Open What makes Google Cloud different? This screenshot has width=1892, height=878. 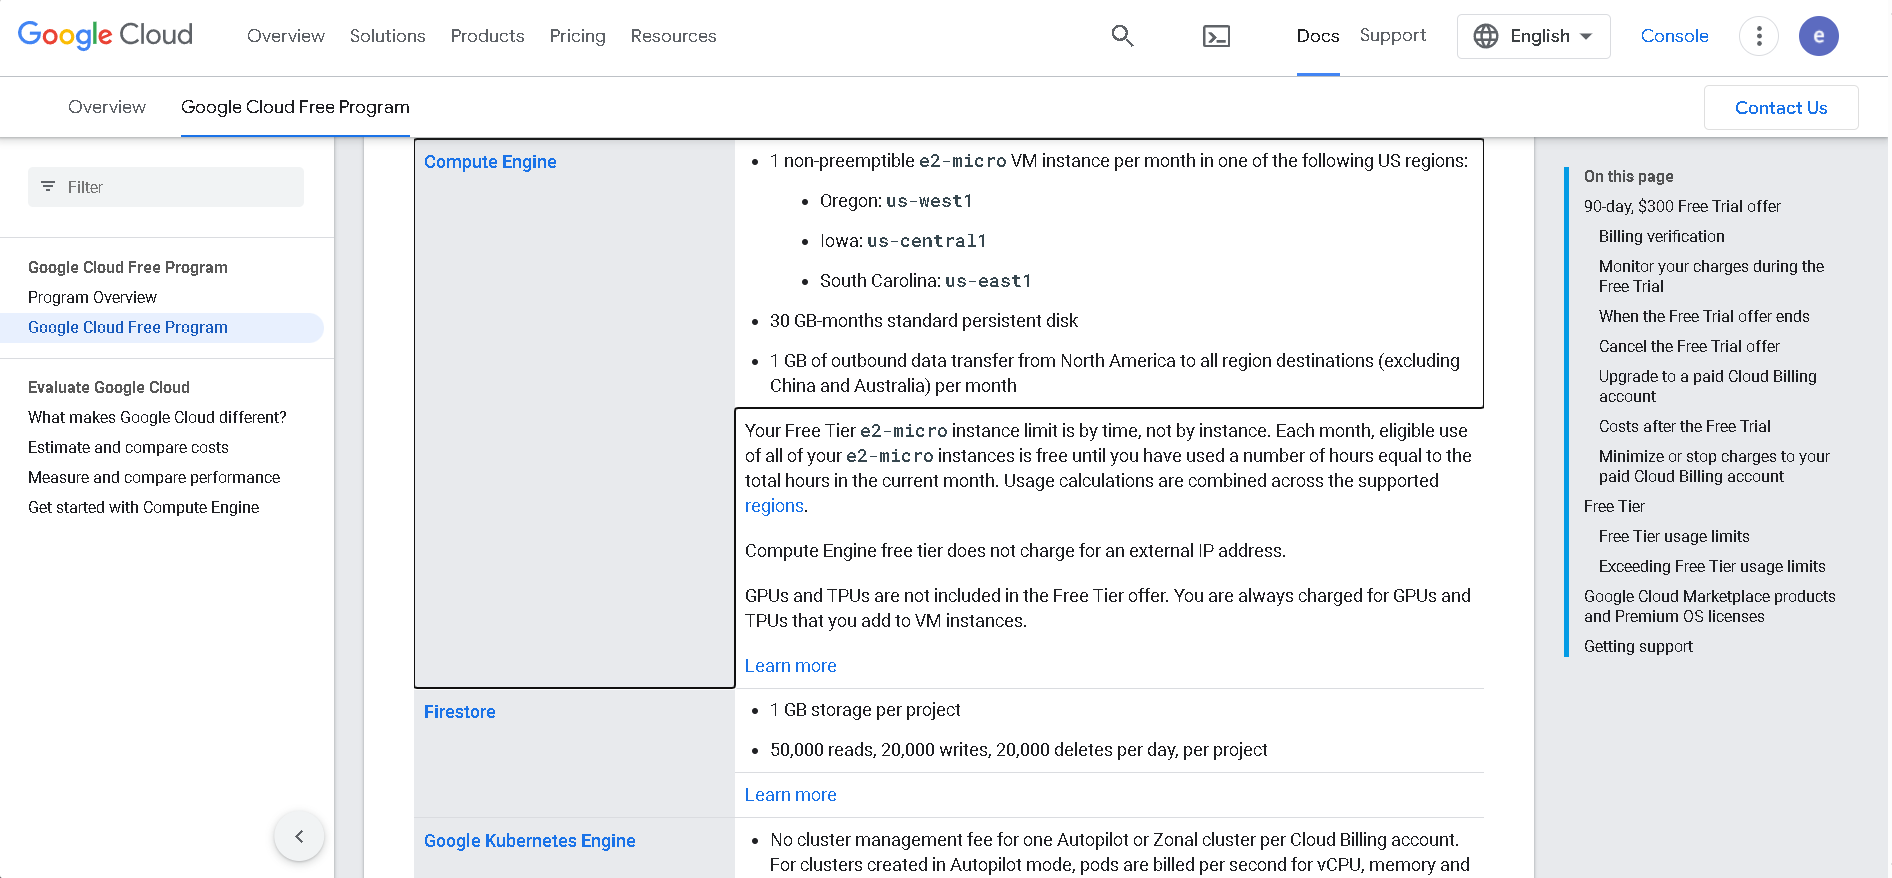[x=157, y=417]
